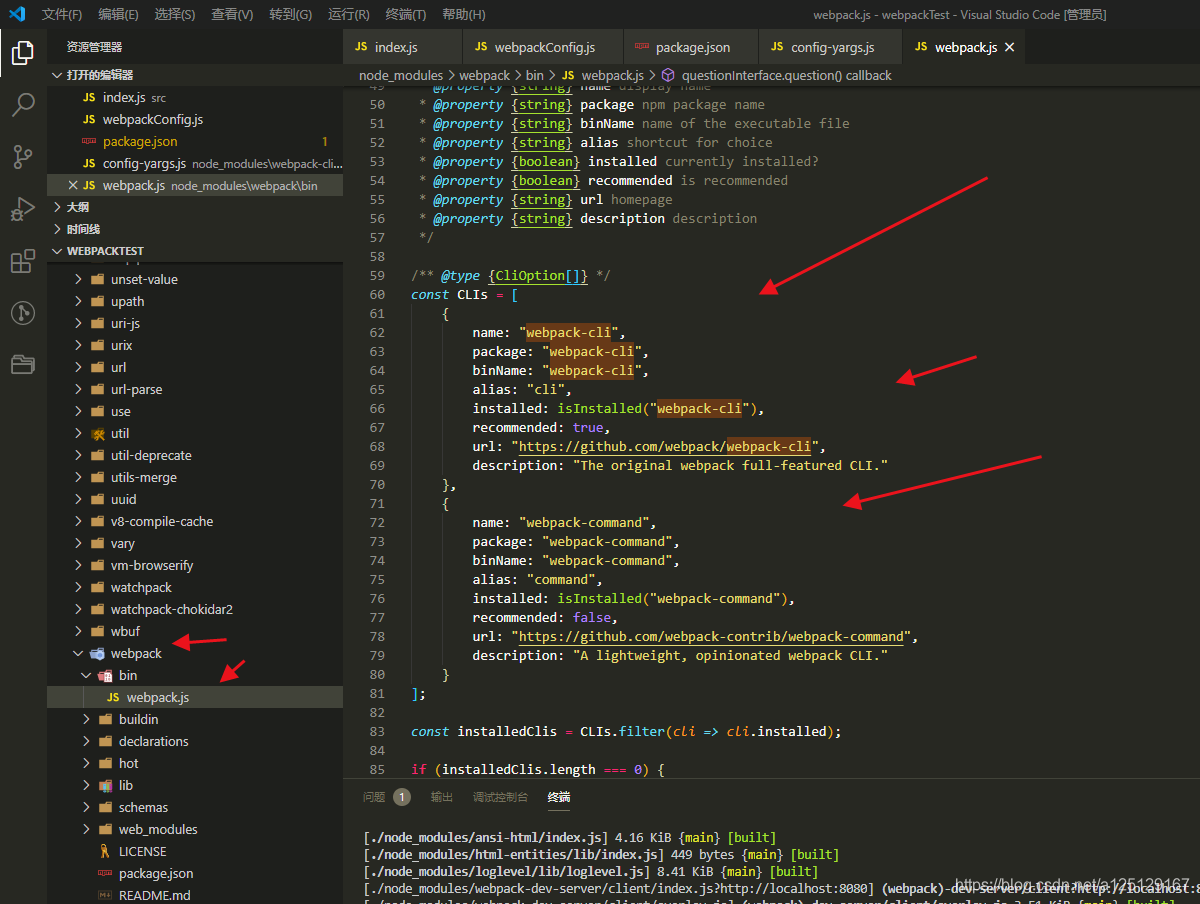1200x904 pixels.
Task: Open the 帮助(H) menu
Action: click(463, 14)
